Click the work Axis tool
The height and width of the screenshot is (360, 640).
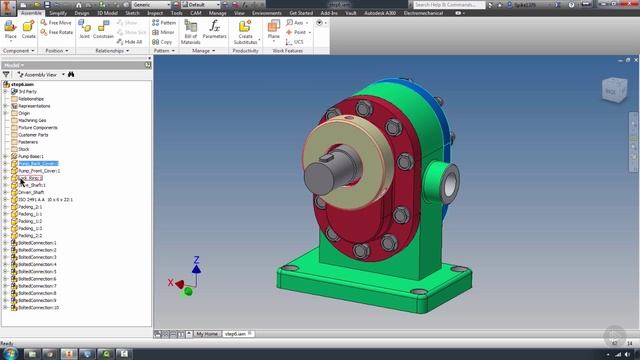295,23
